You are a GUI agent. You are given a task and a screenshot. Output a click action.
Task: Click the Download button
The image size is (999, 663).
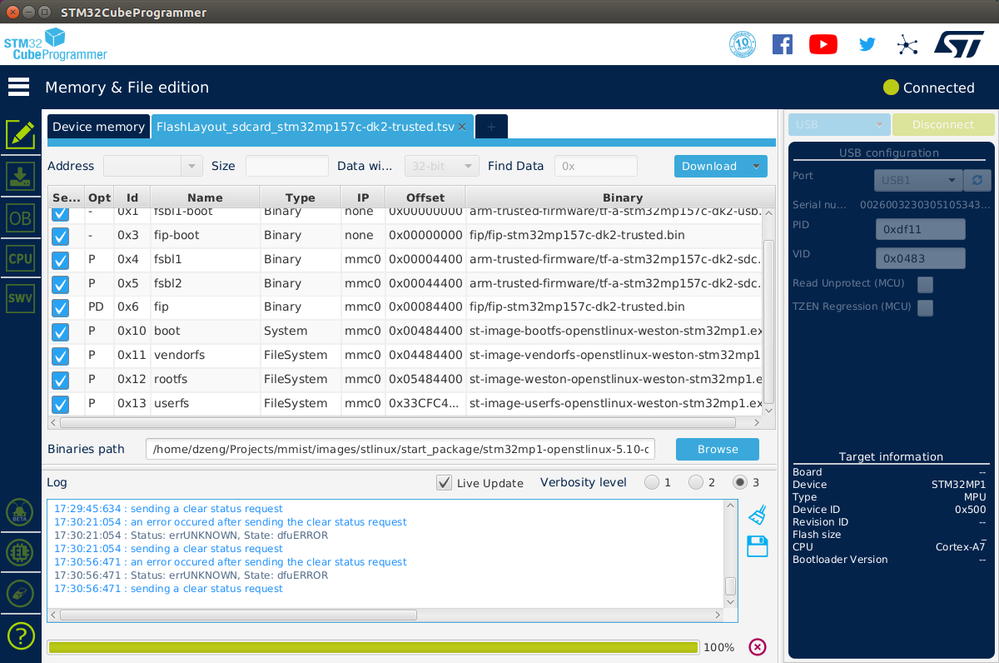710,166
